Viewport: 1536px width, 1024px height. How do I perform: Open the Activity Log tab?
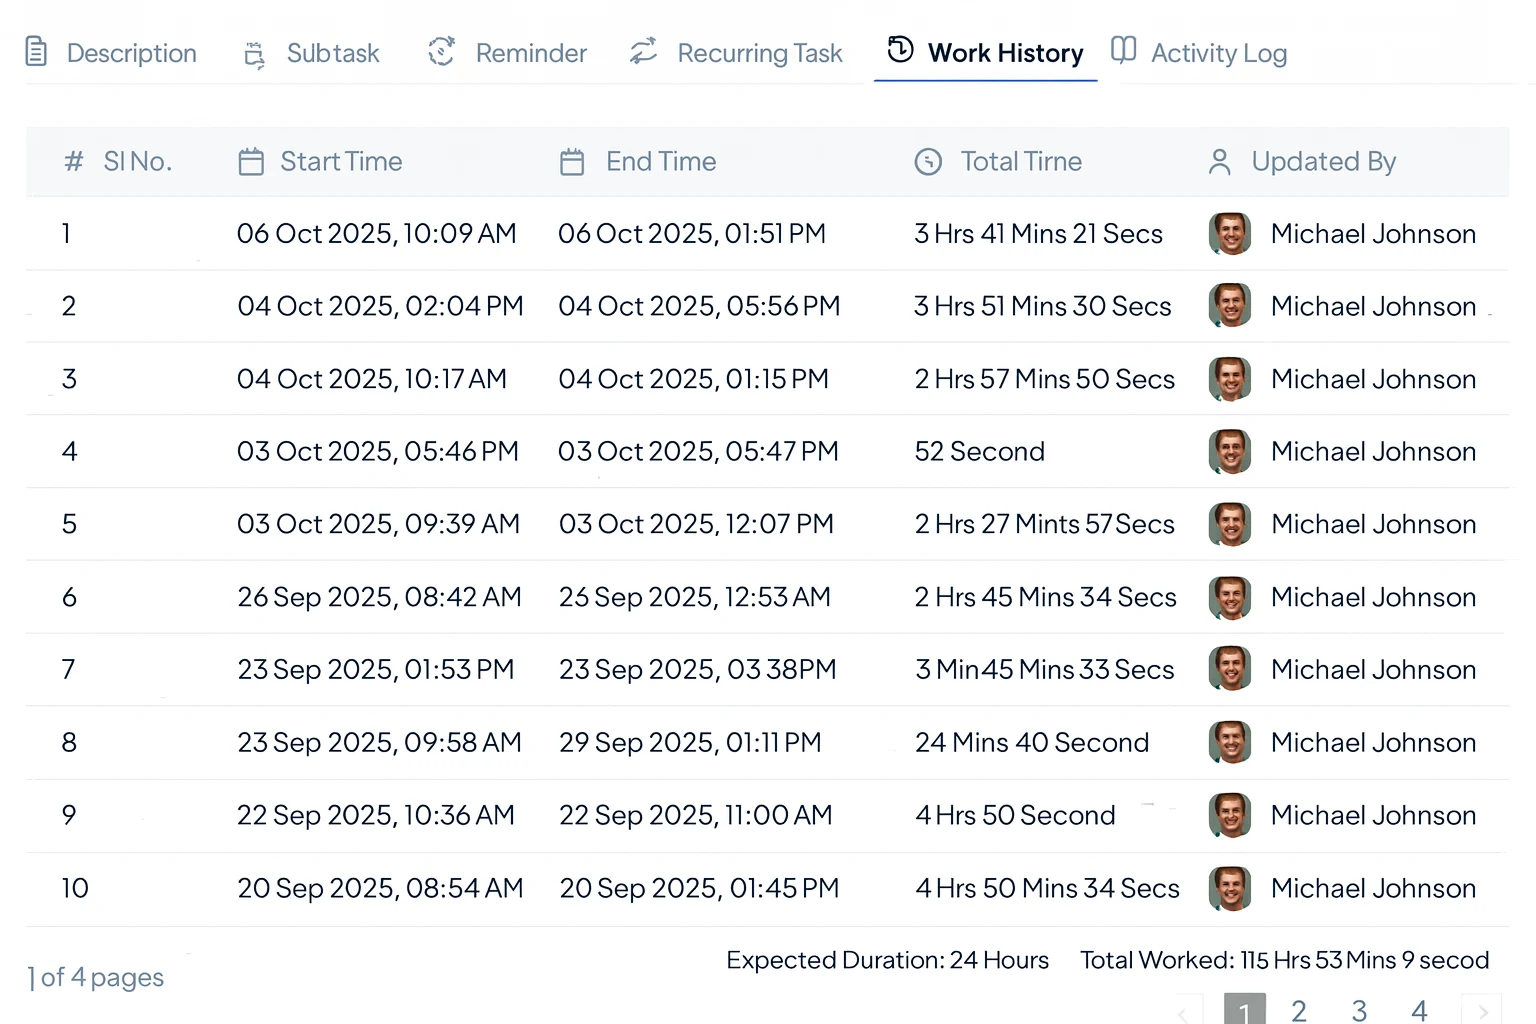(x=1200, y=53)
